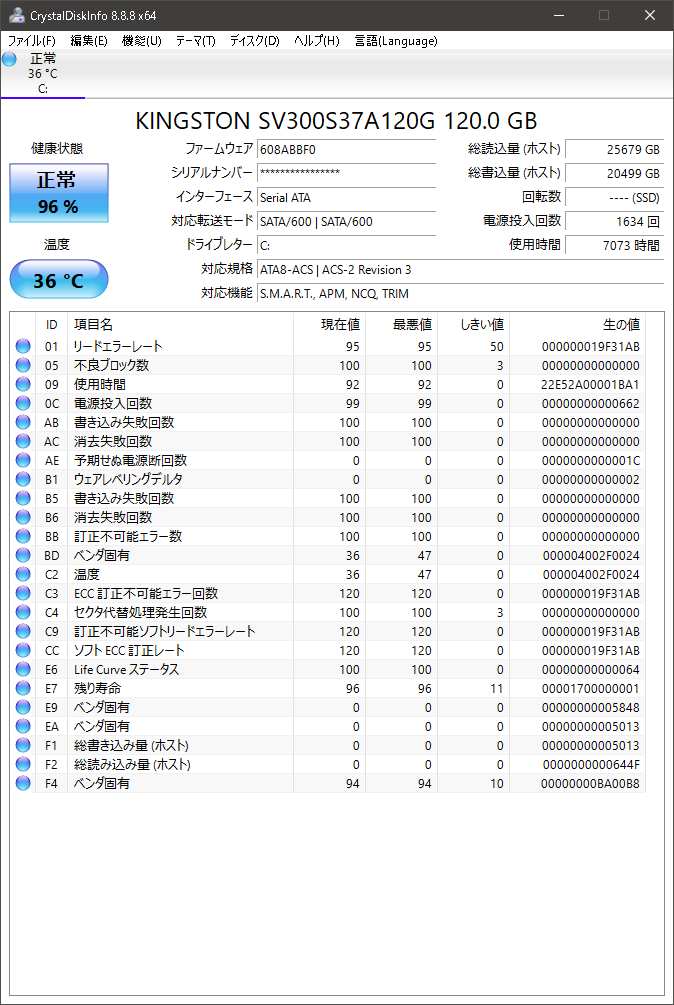Click the 現在値 column header

329,325
